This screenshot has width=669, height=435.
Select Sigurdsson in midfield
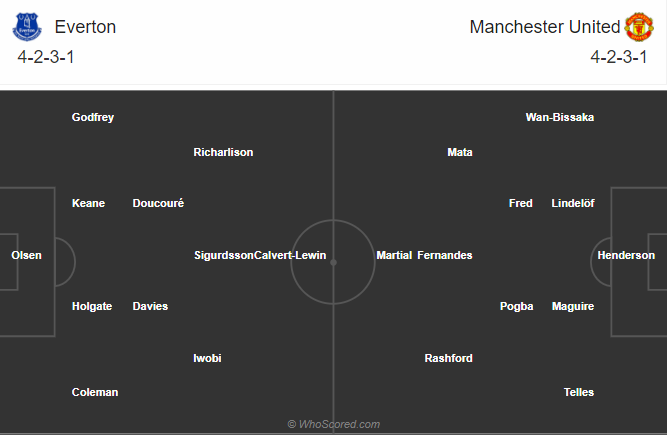click(223, 255)
